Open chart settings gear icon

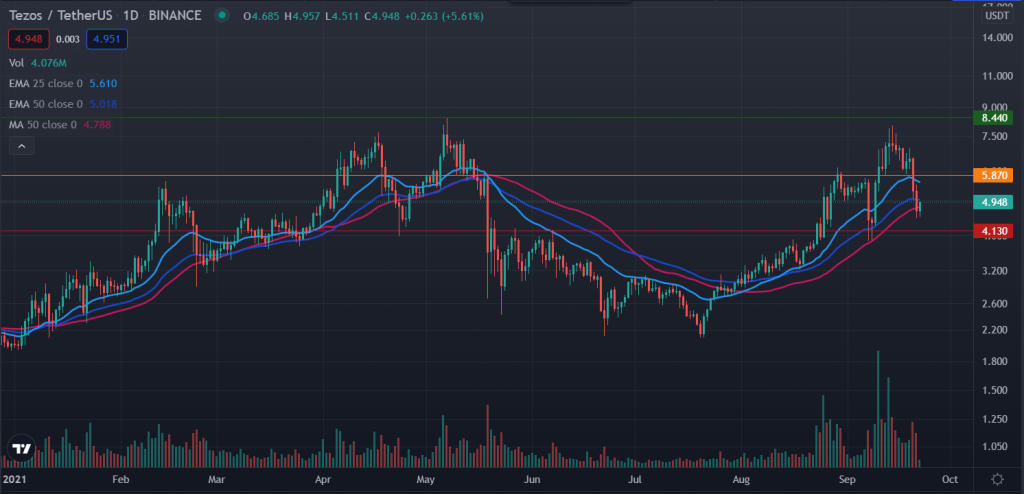(997, 479)
